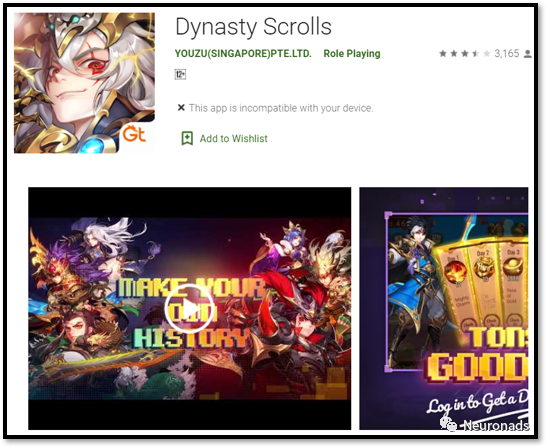Image resolution: width=547 pixels, height=448 pixels.
Task: Click the trailer video thumbnail artwork
Action: (189, 308)
